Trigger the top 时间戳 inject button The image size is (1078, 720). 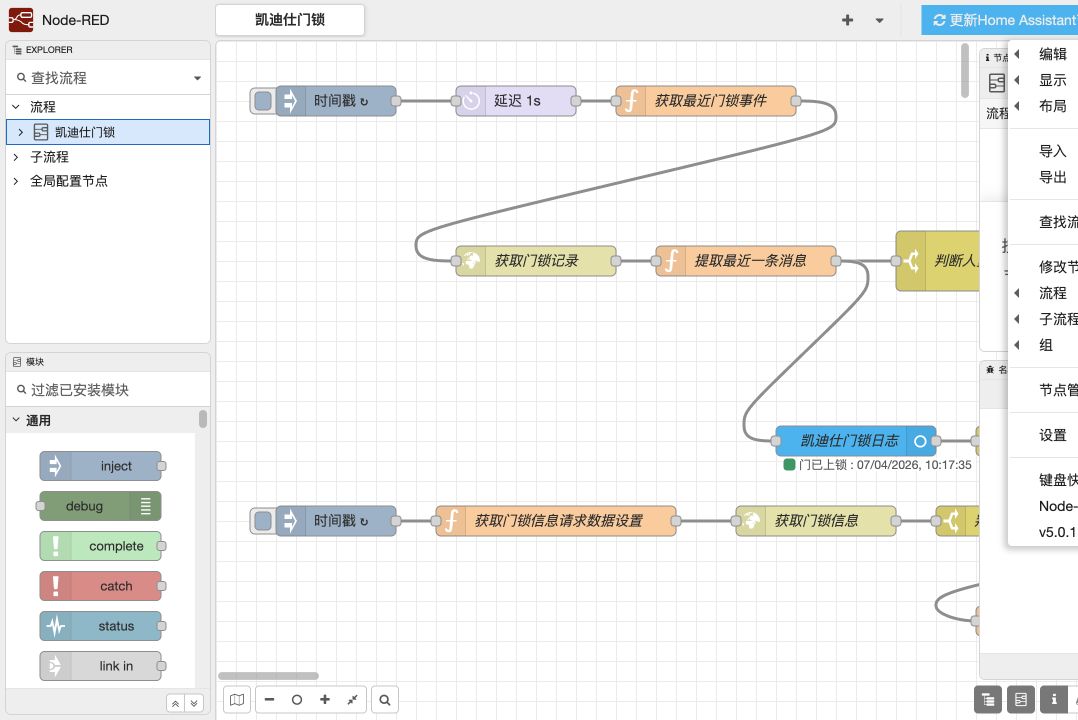click(x=263, y=101)
